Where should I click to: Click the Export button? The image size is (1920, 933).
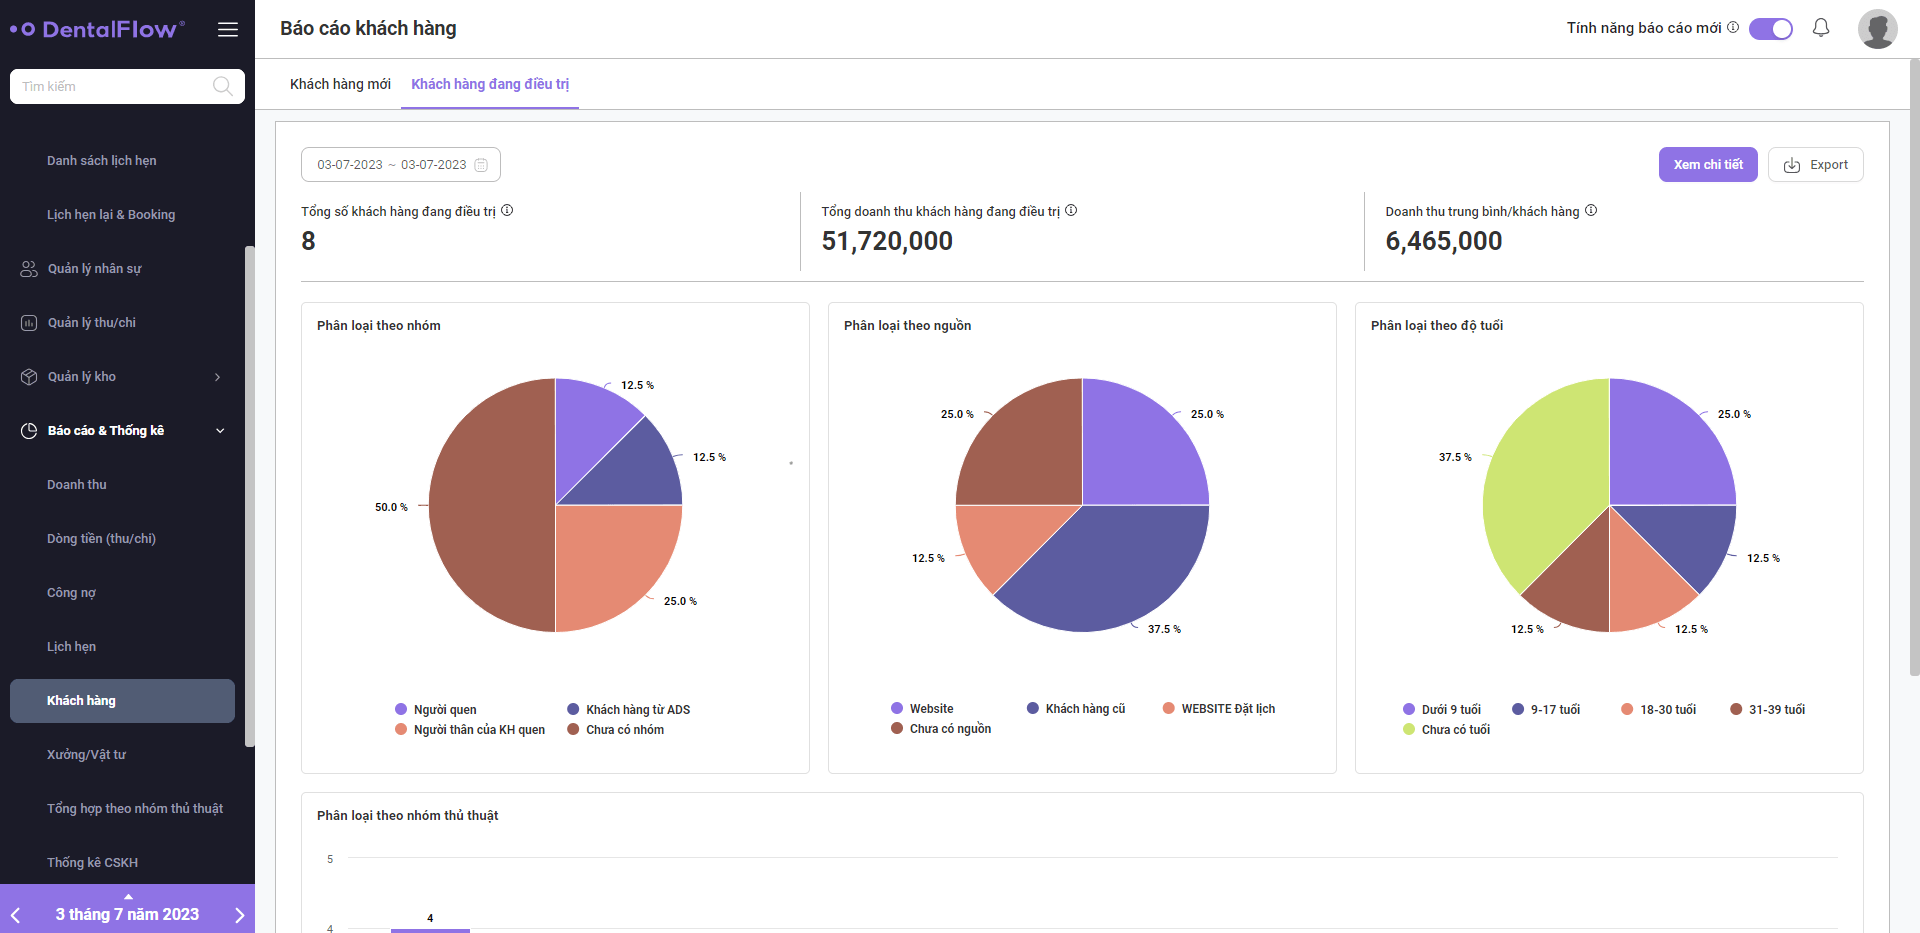(1815, 165)
